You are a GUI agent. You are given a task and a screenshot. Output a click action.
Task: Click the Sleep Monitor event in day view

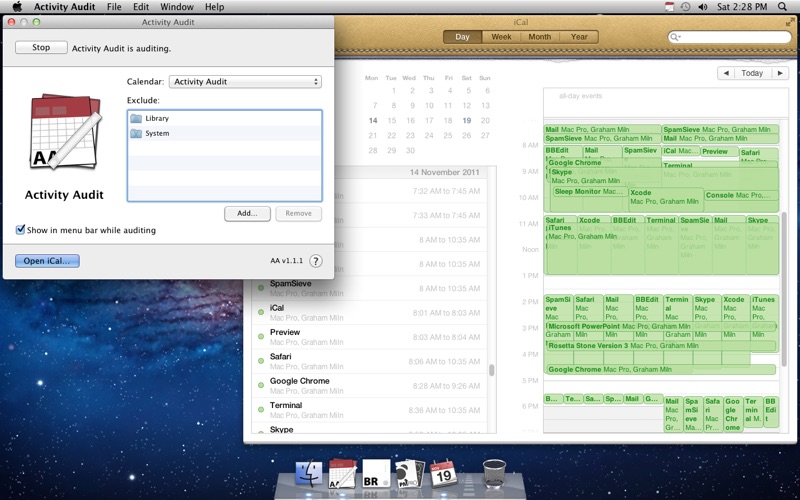click(x=590, y=192)
